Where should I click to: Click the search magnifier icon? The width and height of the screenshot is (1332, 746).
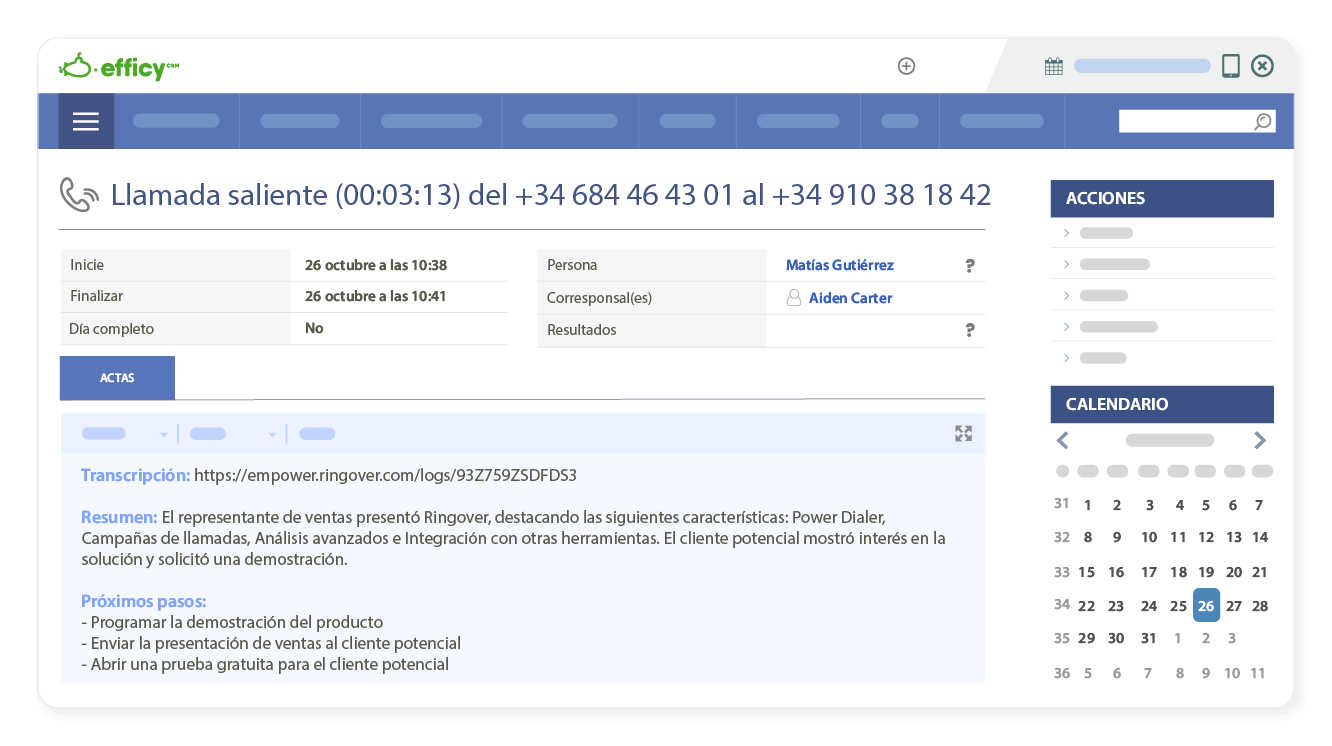(x=1262, y=120)
